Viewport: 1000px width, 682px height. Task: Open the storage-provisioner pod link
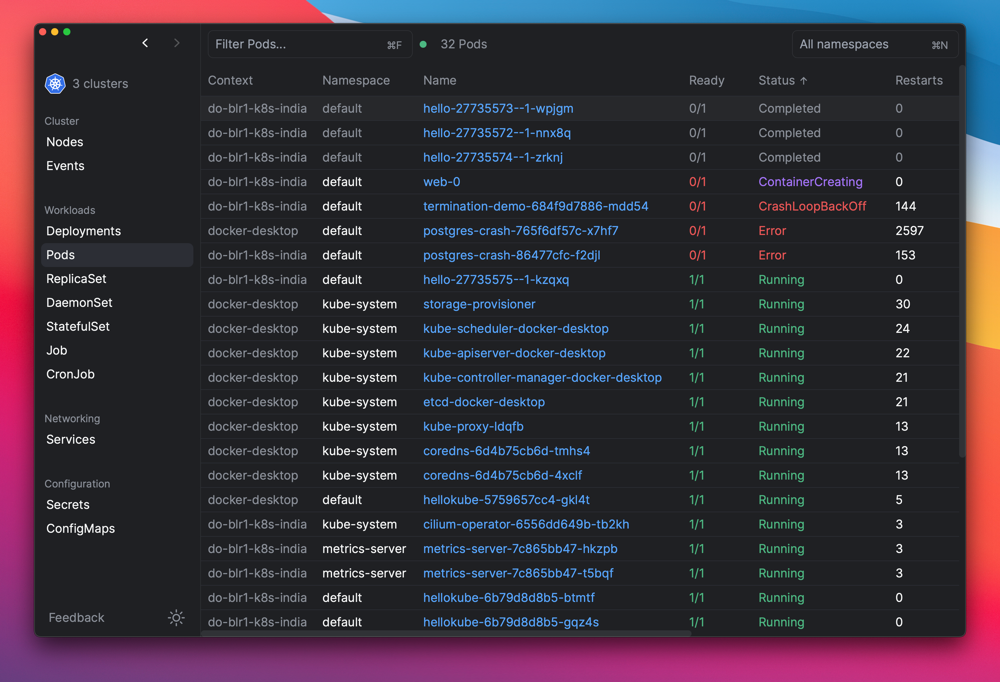click(x=479, y=304)
